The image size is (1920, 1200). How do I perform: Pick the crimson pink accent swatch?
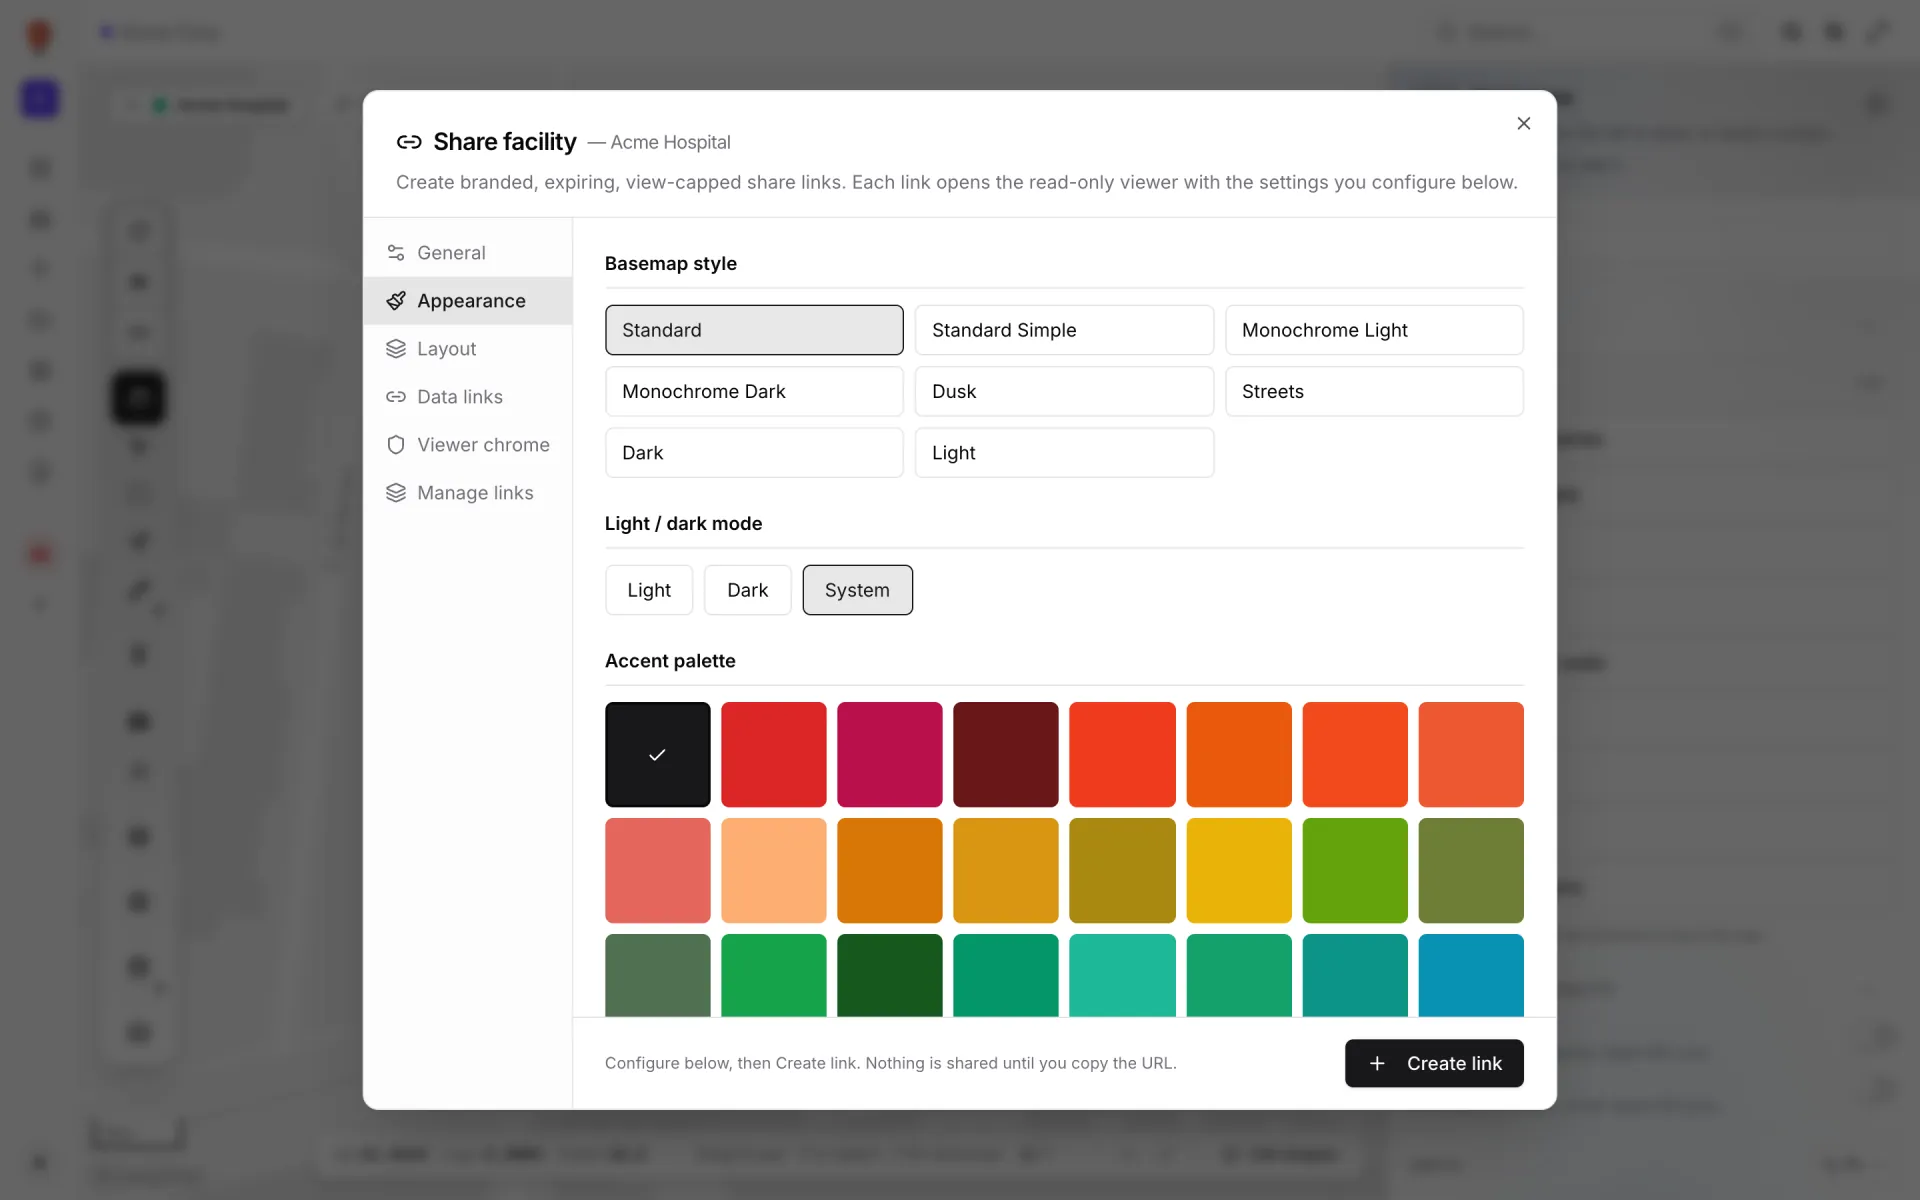click(889, 754)
